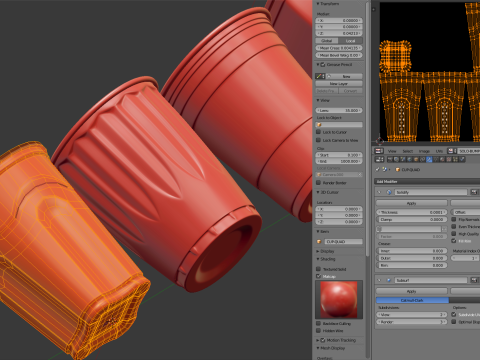
Task: Open the Object properties tab icon
Action: pos(416,159)
